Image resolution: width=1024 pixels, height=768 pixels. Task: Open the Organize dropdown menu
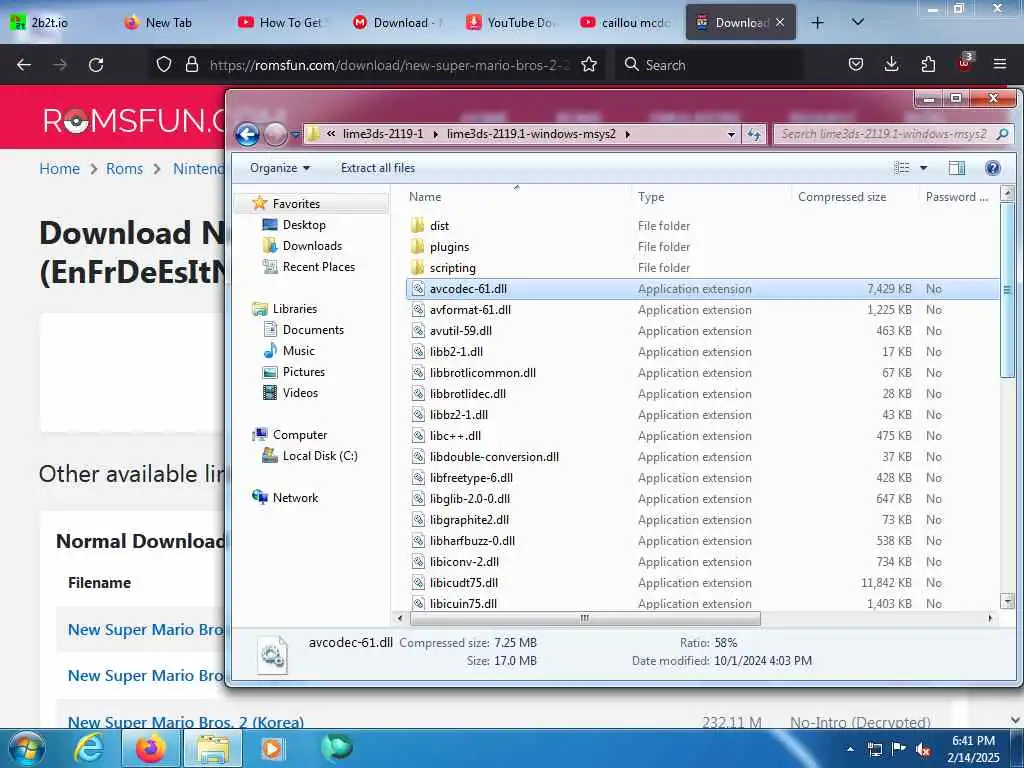click(x=280, y=168)
